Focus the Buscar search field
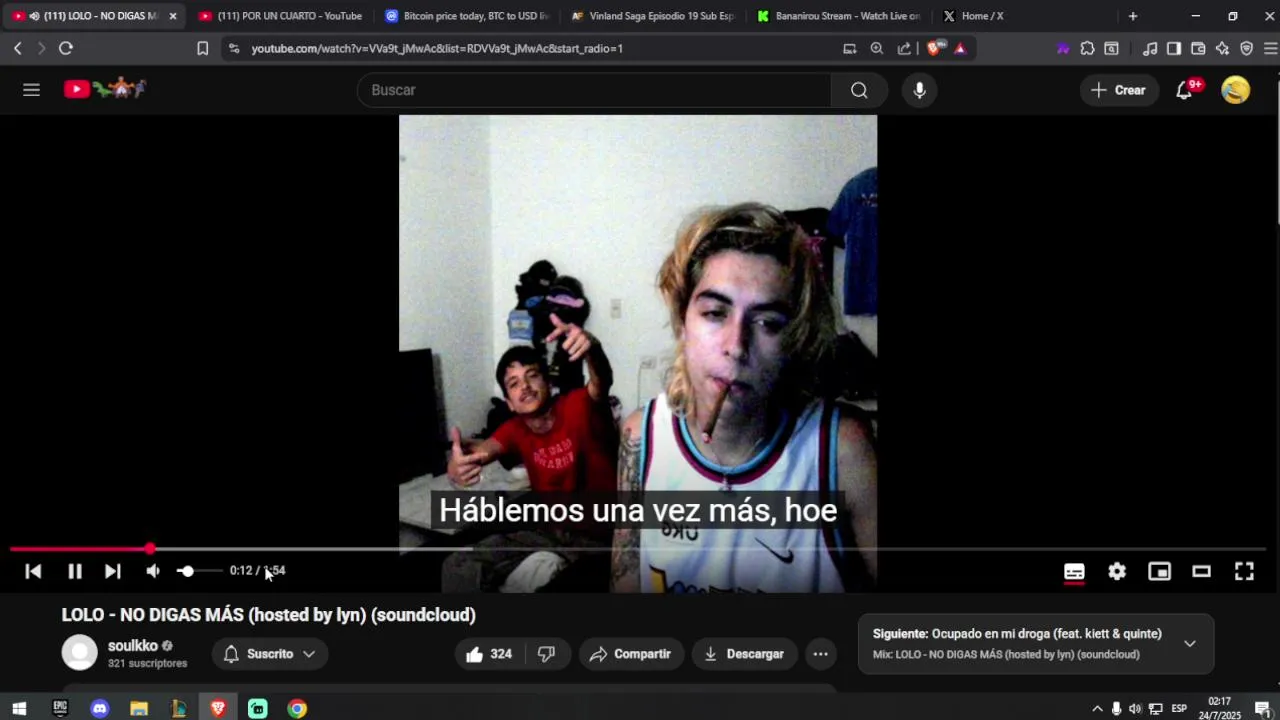 click(x=595, y=90)
